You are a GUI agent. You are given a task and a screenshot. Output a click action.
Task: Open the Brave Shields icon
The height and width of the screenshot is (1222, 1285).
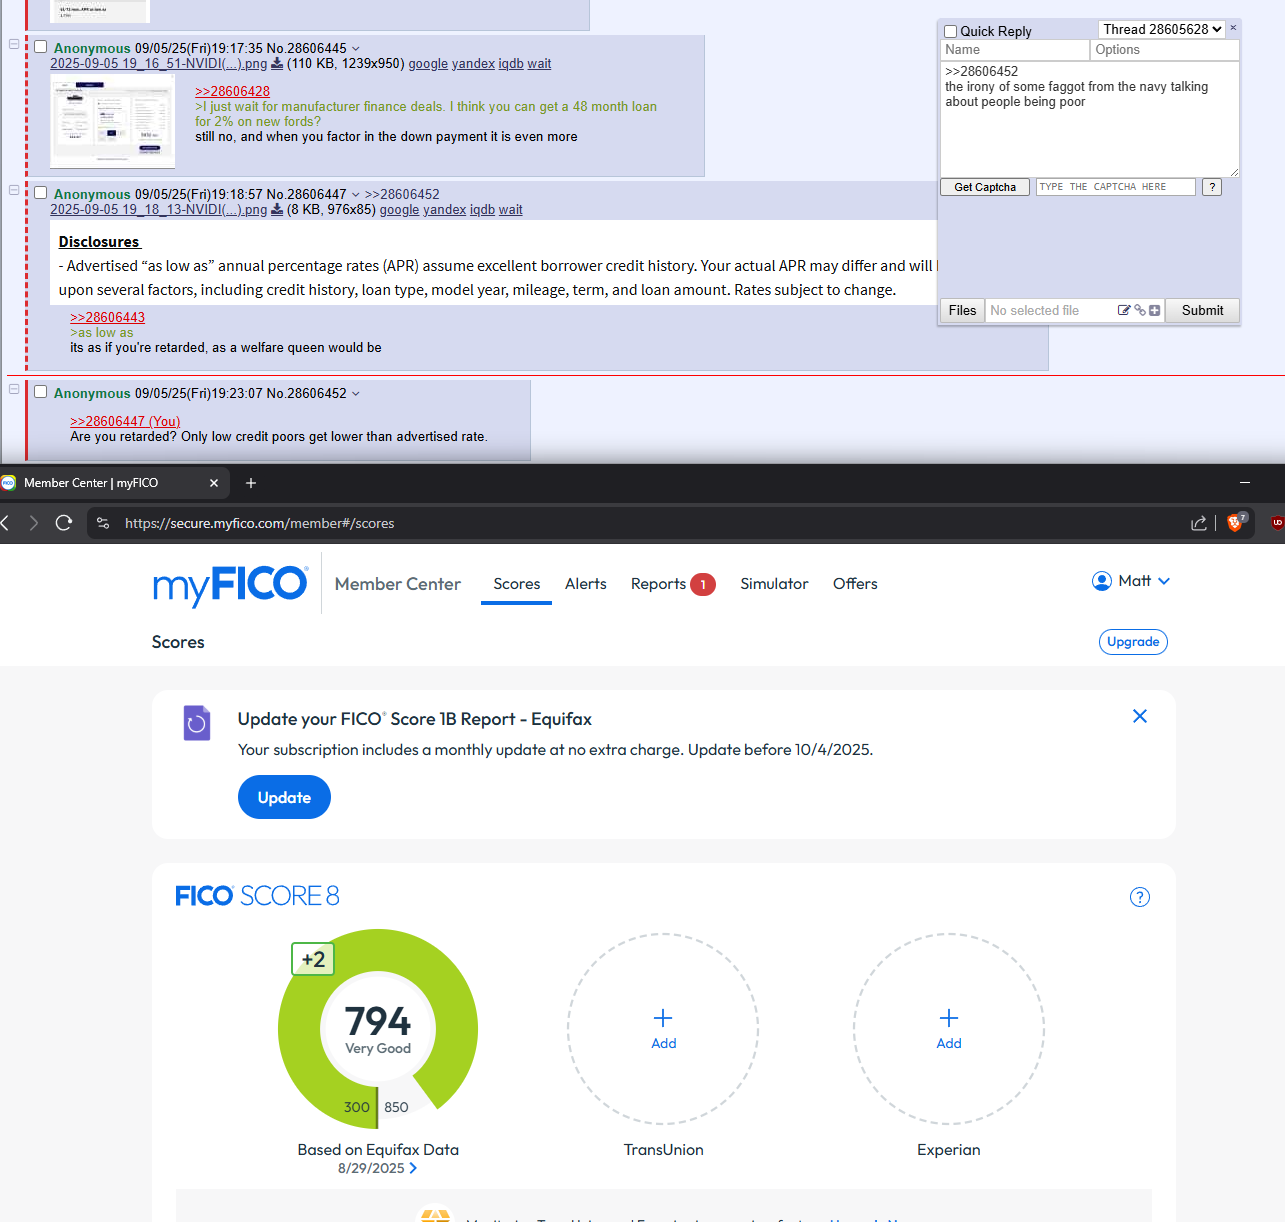click(x=1236, y=522)
